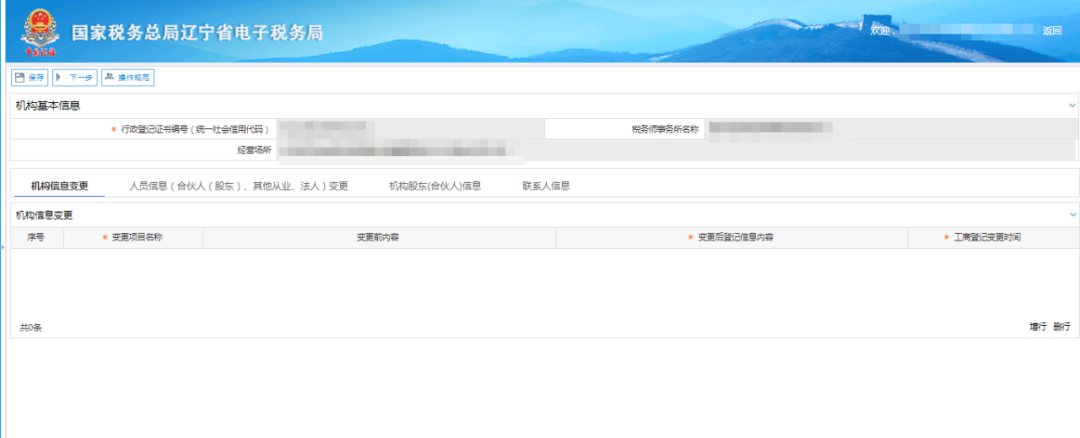This screenshot has width=1080, height=438.
Task: Collapse the 机构信息变更 table section chevron
Action: point(1072,215)
